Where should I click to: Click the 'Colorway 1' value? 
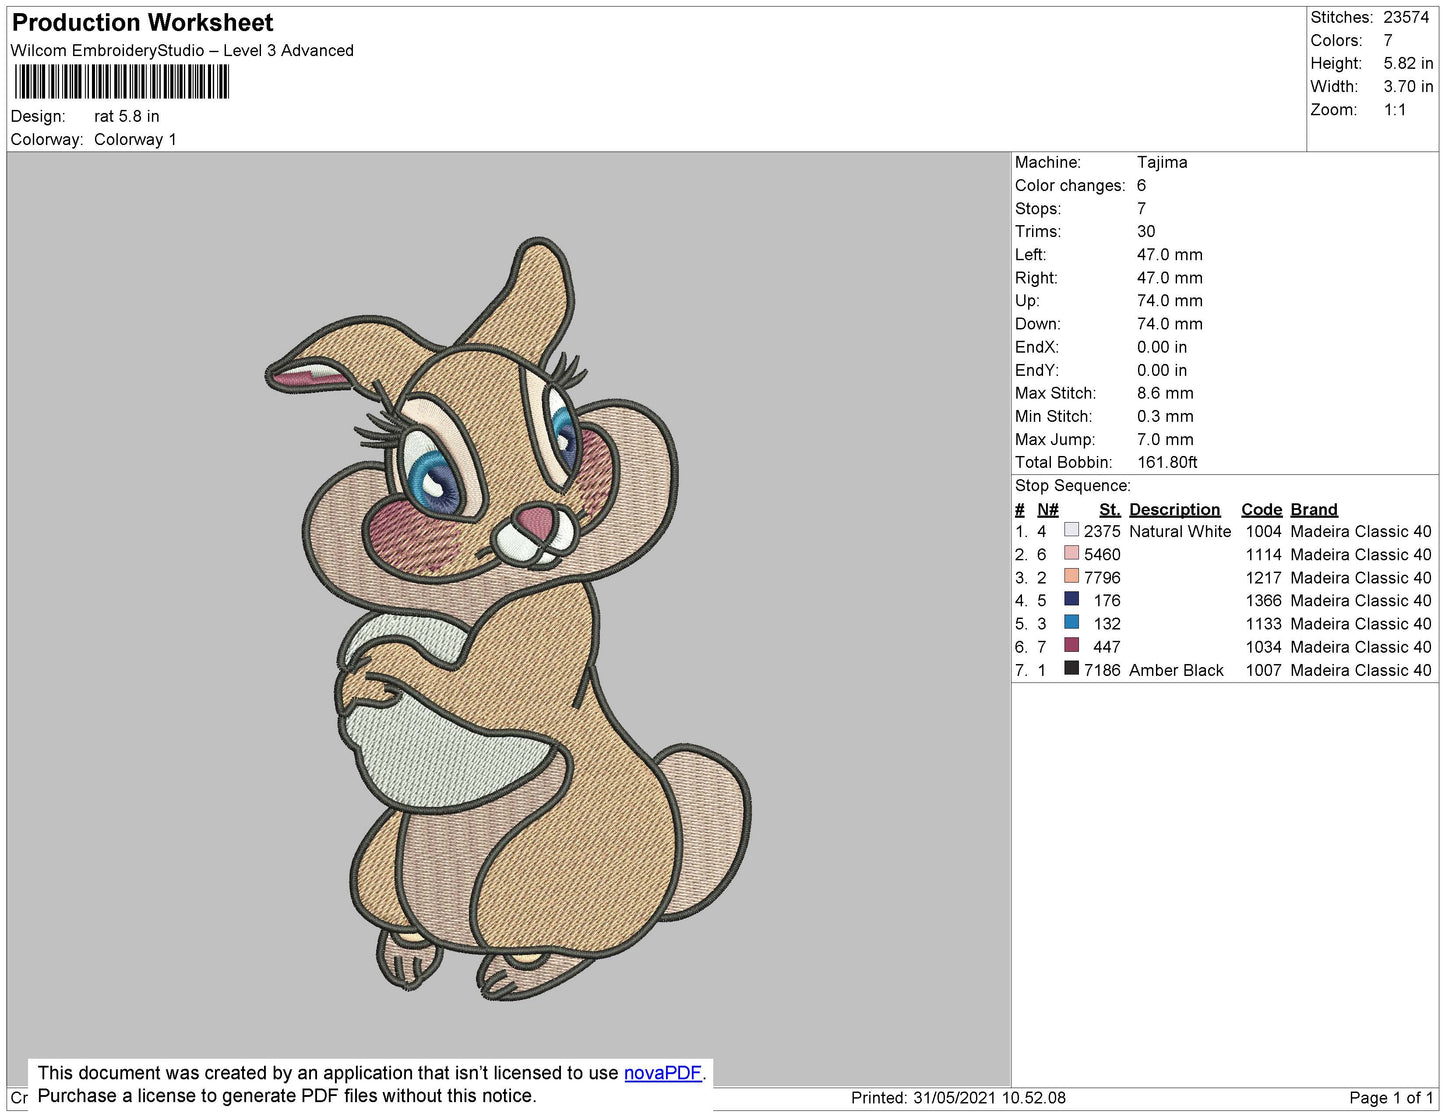pyautogui.click(x=135, y=140)
